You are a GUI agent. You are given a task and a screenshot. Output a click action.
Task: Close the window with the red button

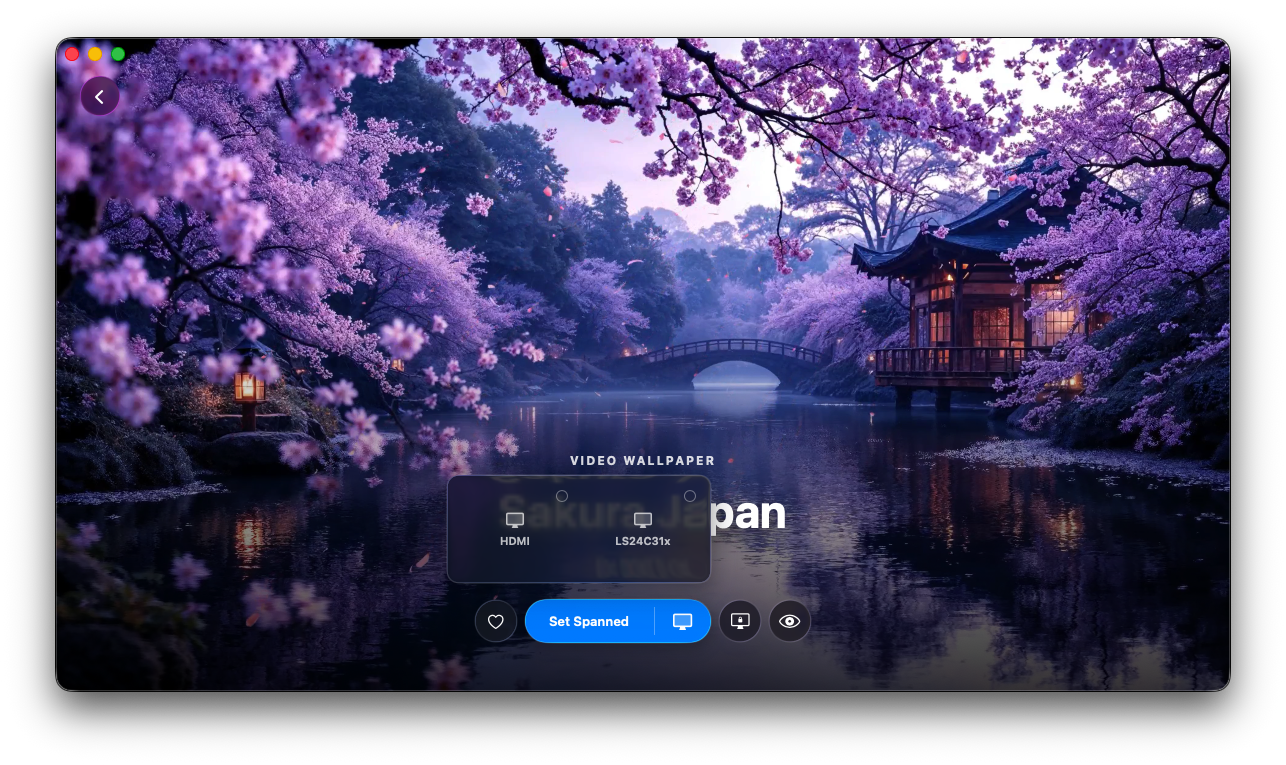click(x=72, y=54)
